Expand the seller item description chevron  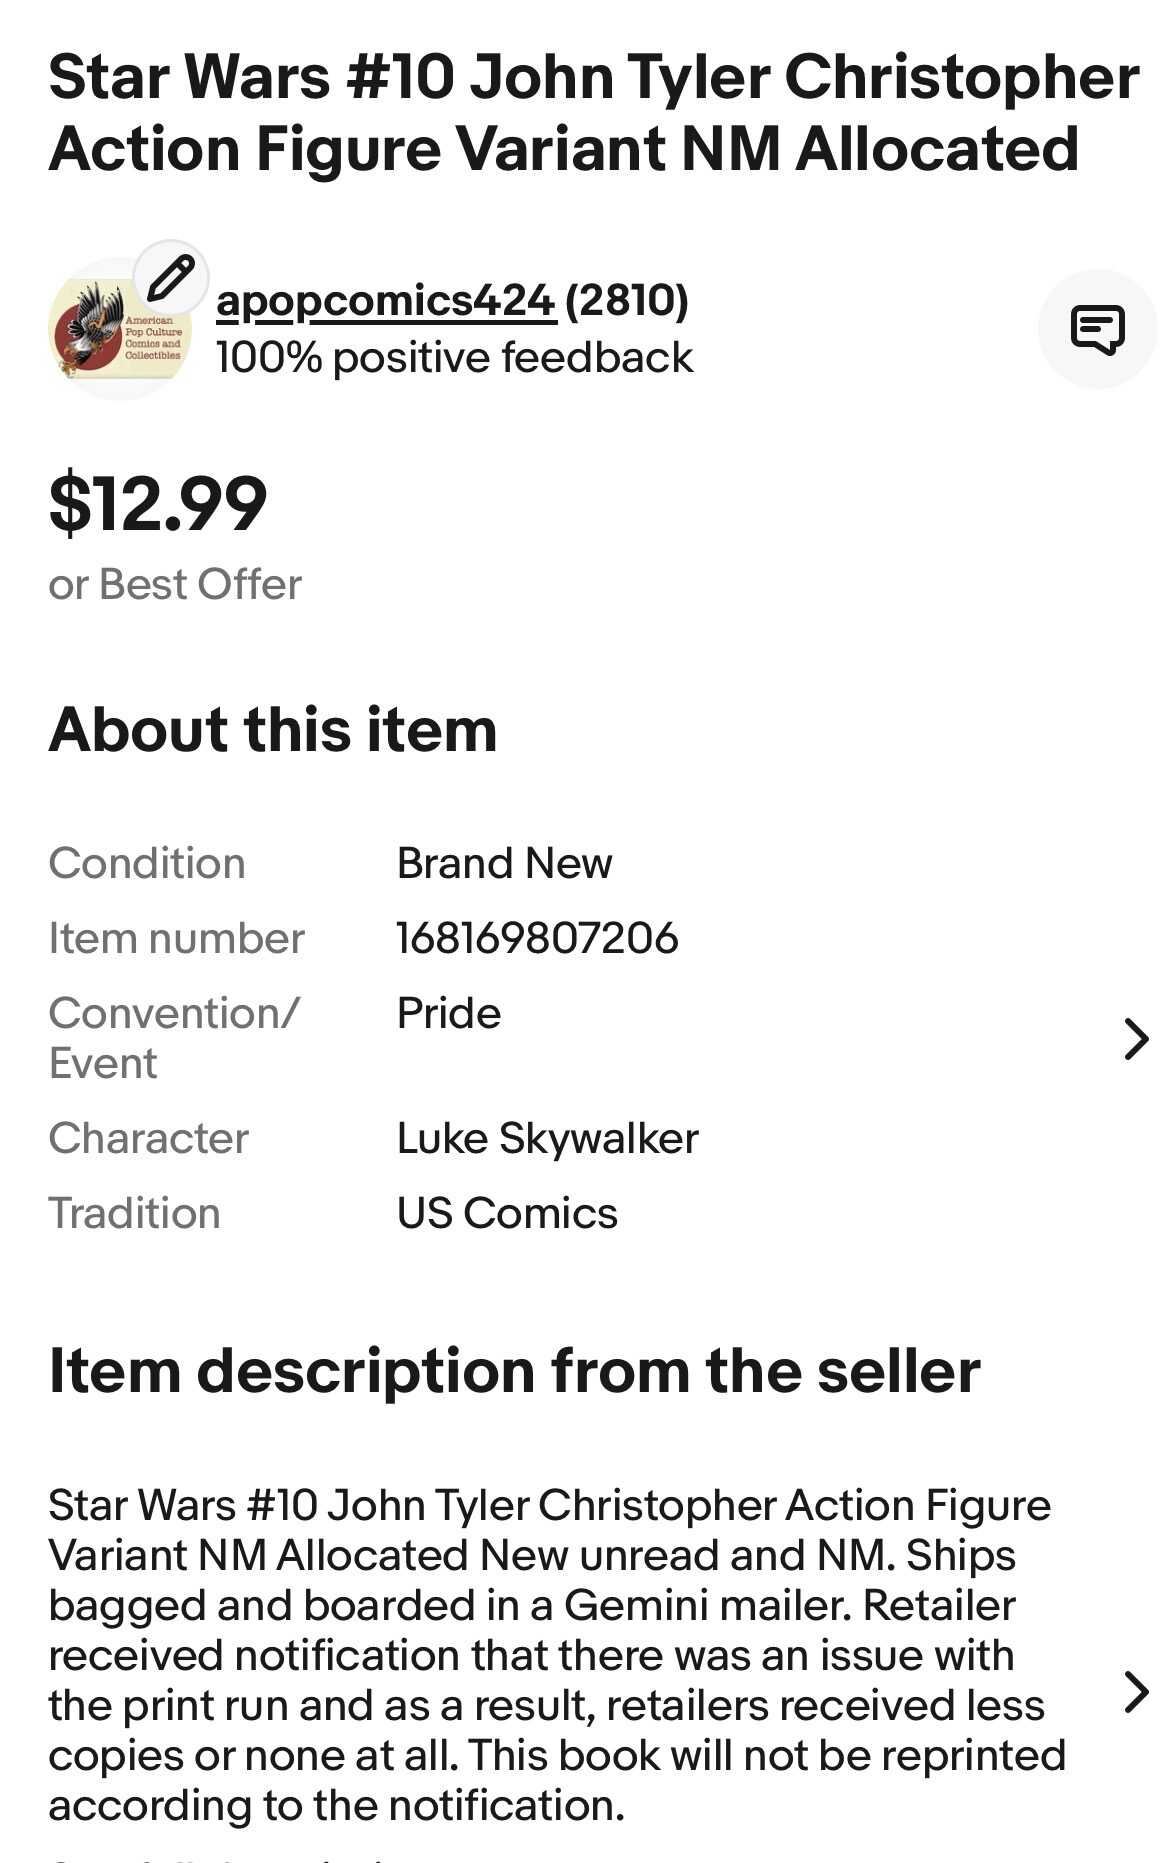1136,1692
